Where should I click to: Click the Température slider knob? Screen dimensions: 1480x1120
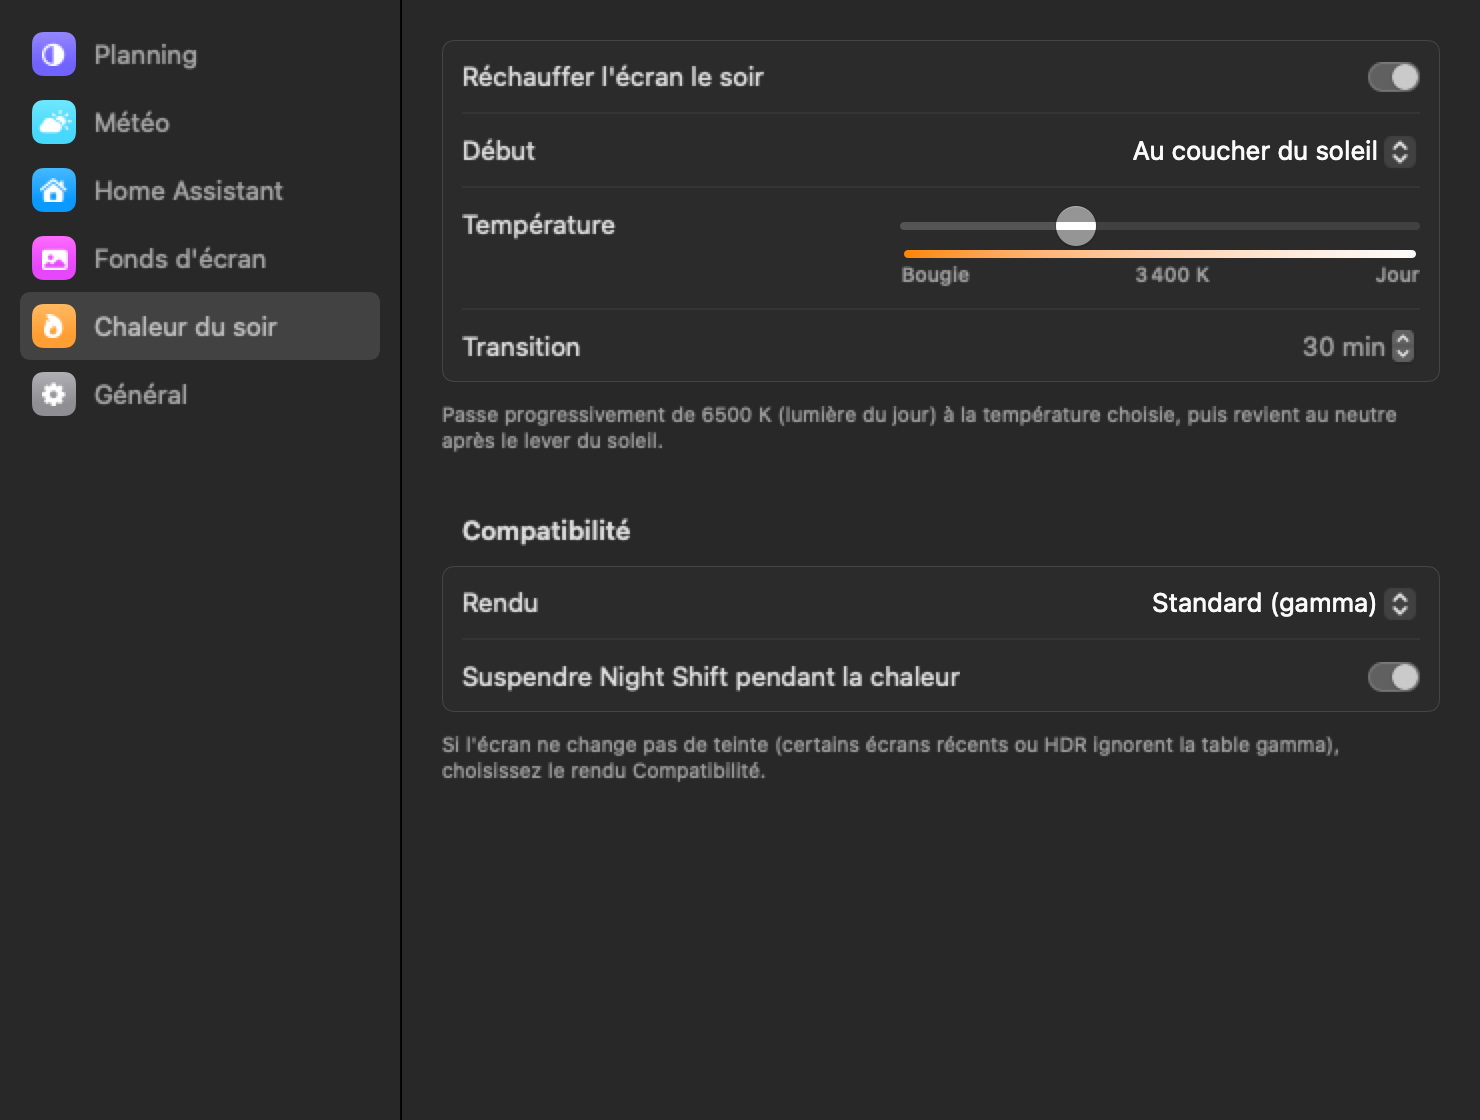[x=1076, y=226]
